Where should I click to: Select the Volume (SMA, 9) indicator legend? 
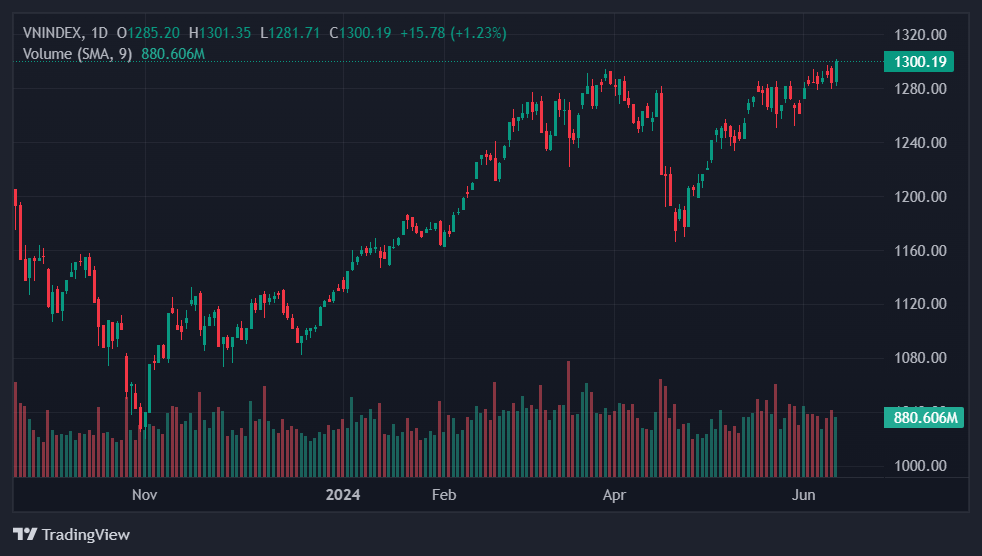(x=77, y=53)
